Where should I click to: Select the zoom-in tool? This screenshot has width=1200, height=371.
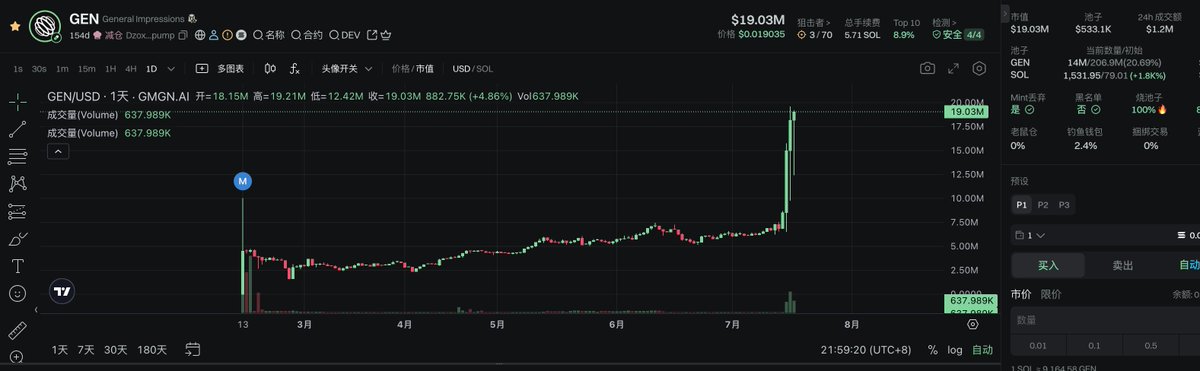click(x=17, y=358)
